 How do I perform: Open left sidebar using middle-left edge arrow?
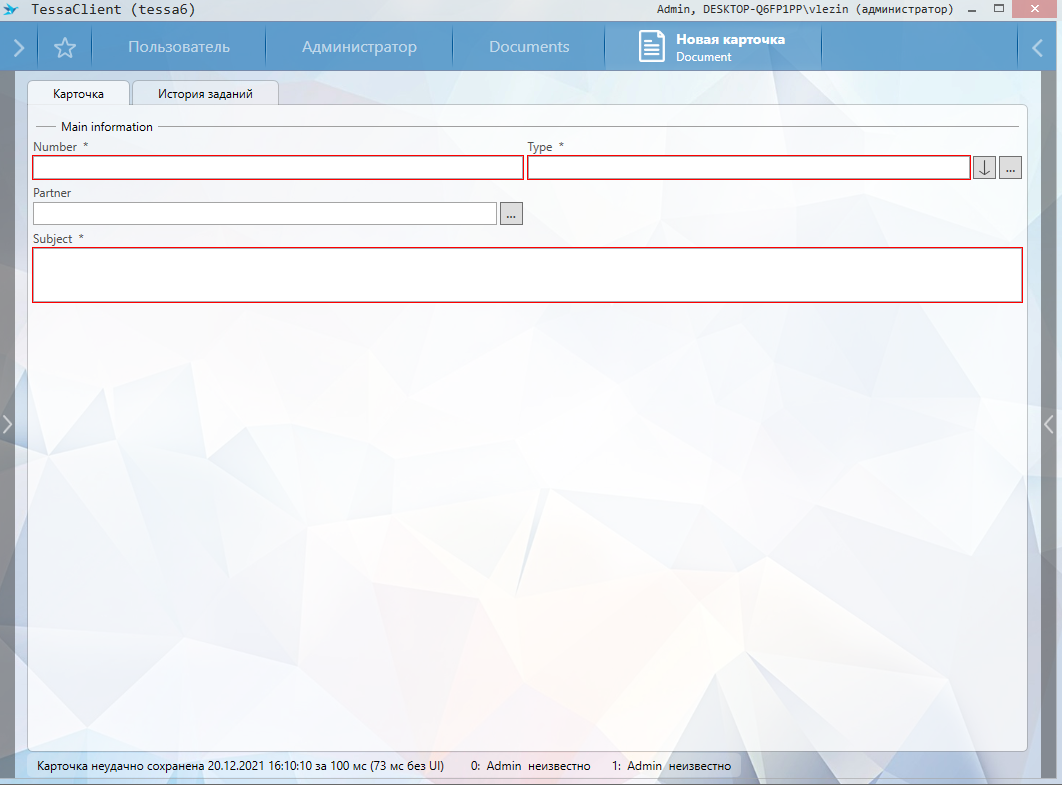(x=7, y=424)
